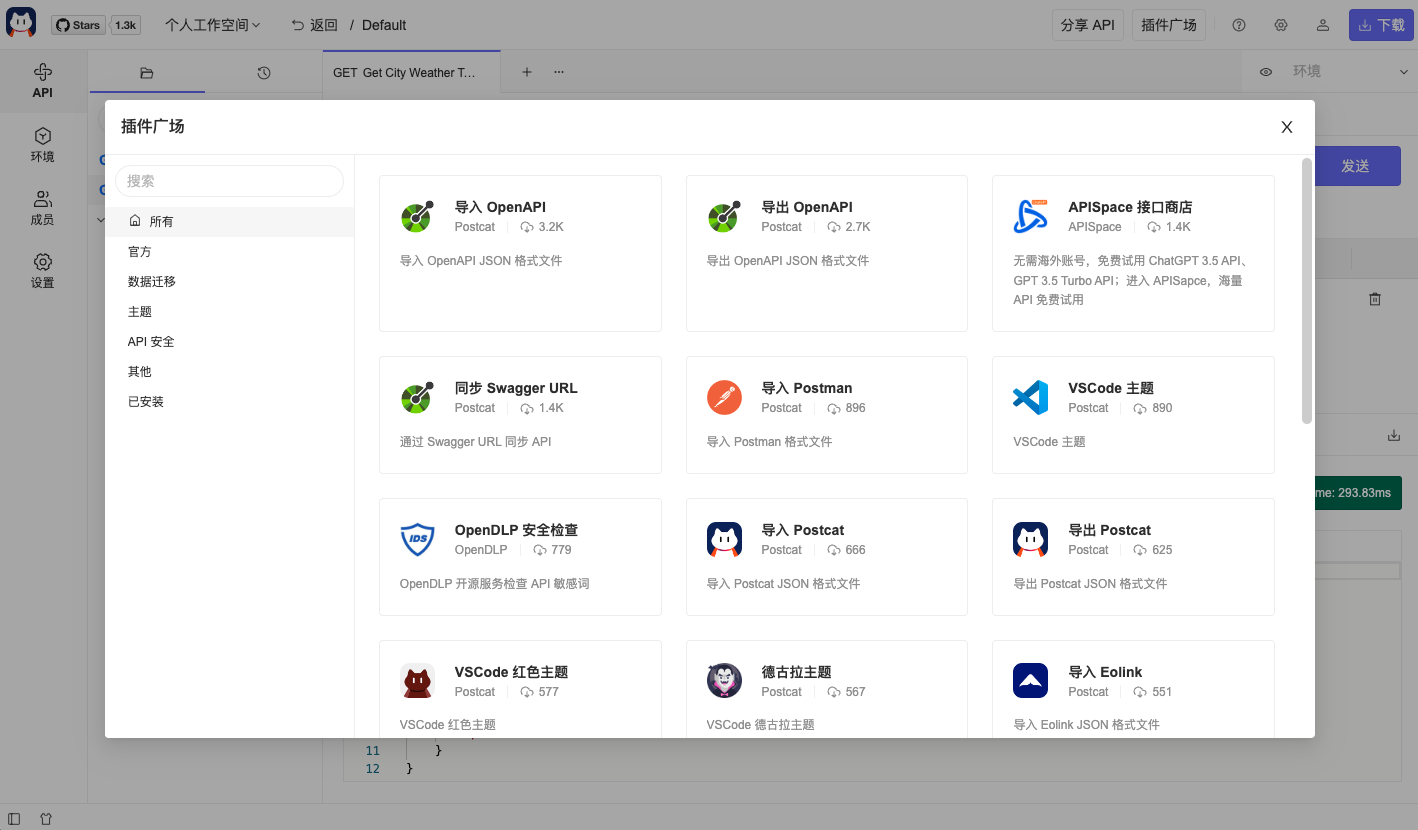This screenshot has height=830, width=1418.
Task: Click the 下载 download button
Action: pos(1381,25)
